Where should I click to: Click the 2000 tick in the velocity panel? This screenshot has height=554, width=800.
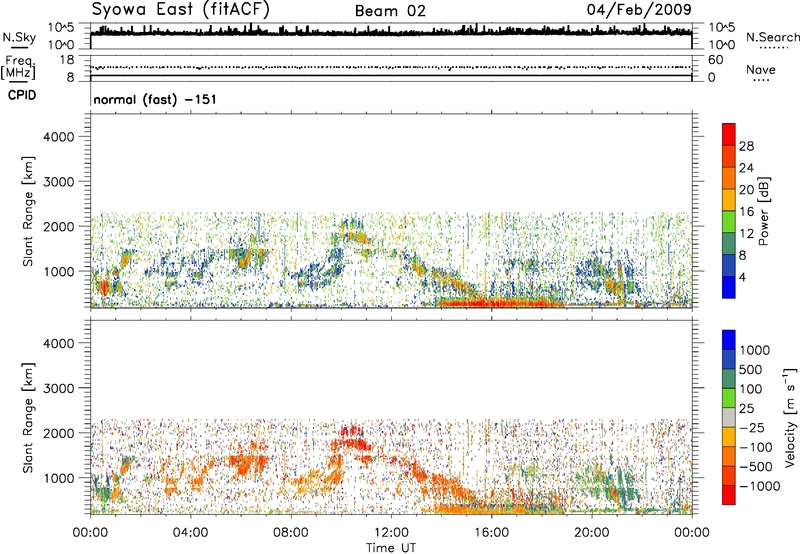[x=59, y=433]
